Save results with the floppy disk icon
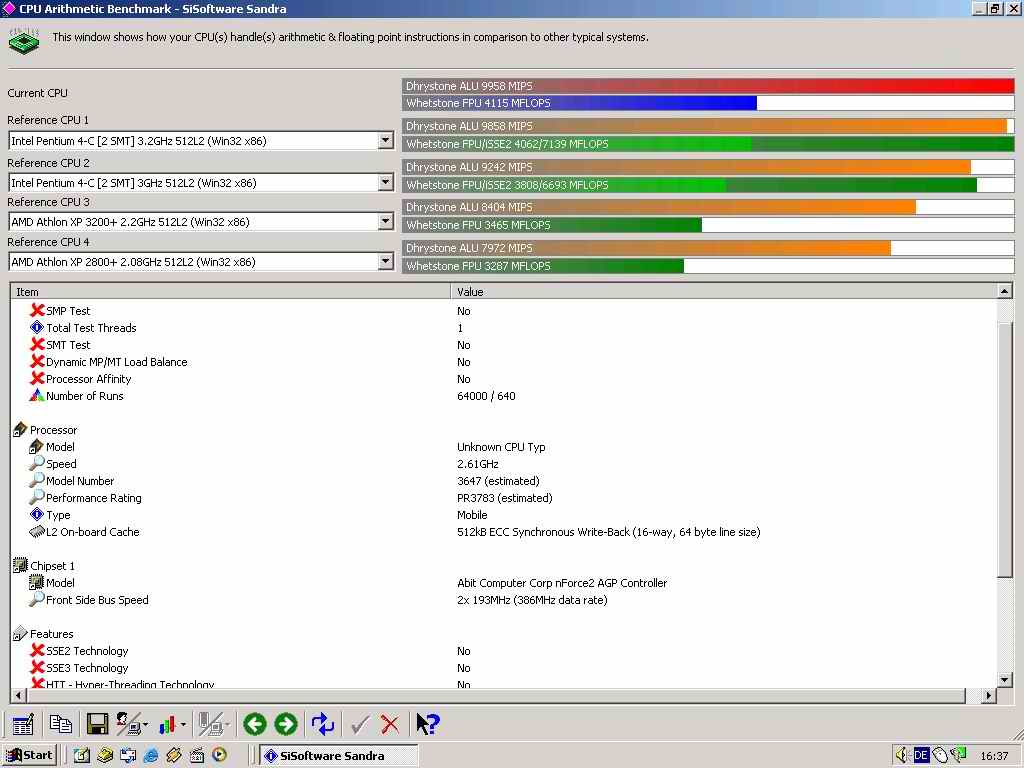The height and width of the screenshot is (768, 1024). click(x=98, y=724)
